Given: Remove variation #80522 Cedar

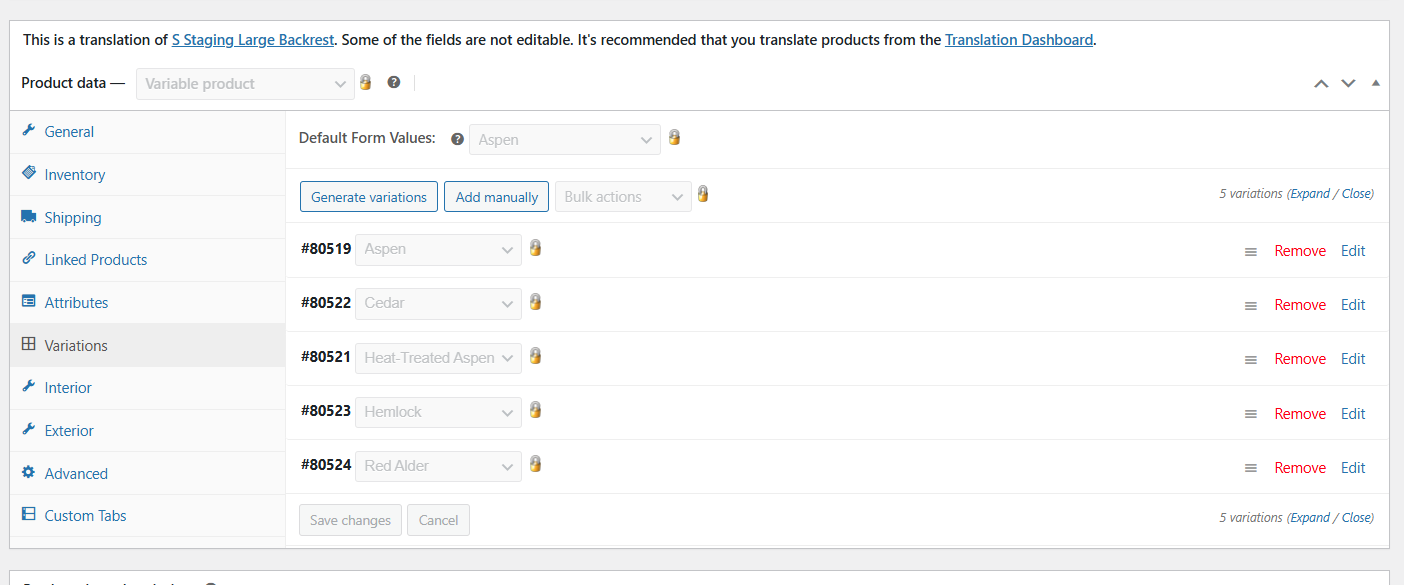Looking at the screenshot, I should (1300, 305).
